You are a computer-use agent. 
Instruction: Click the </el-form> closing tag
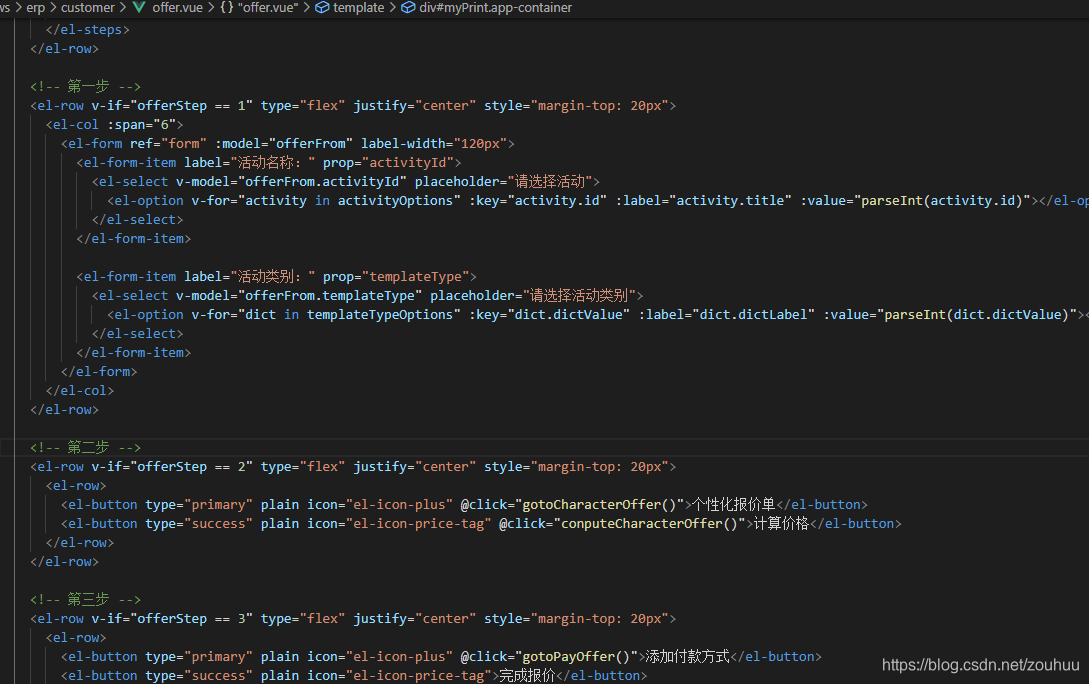point(99,372)
